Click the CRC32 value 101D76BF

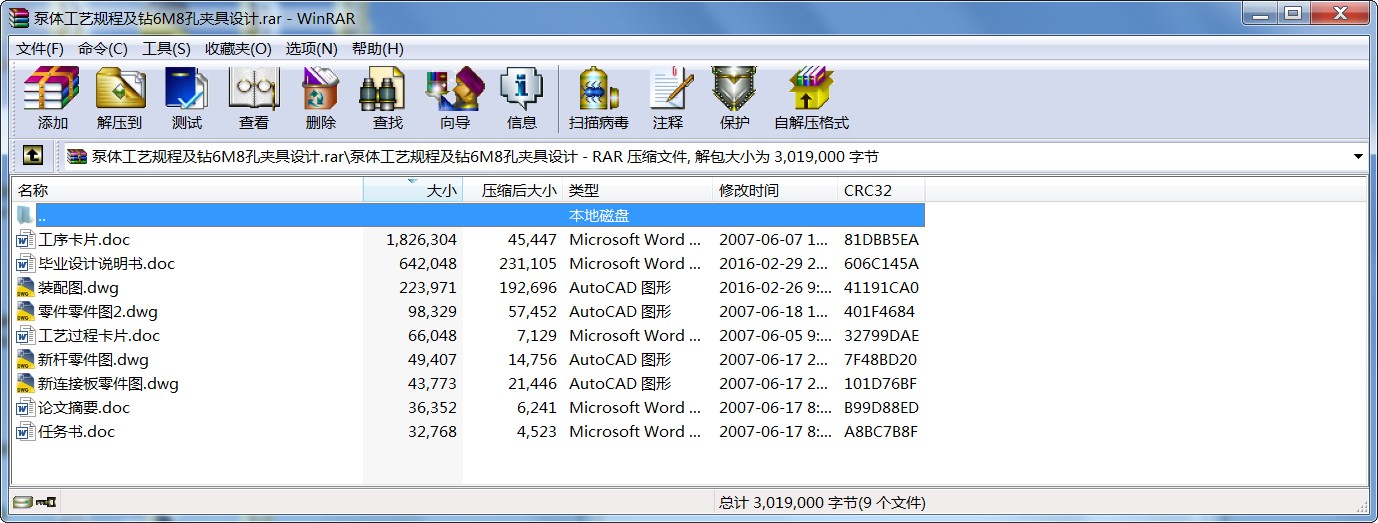click(x=881, y=384)
